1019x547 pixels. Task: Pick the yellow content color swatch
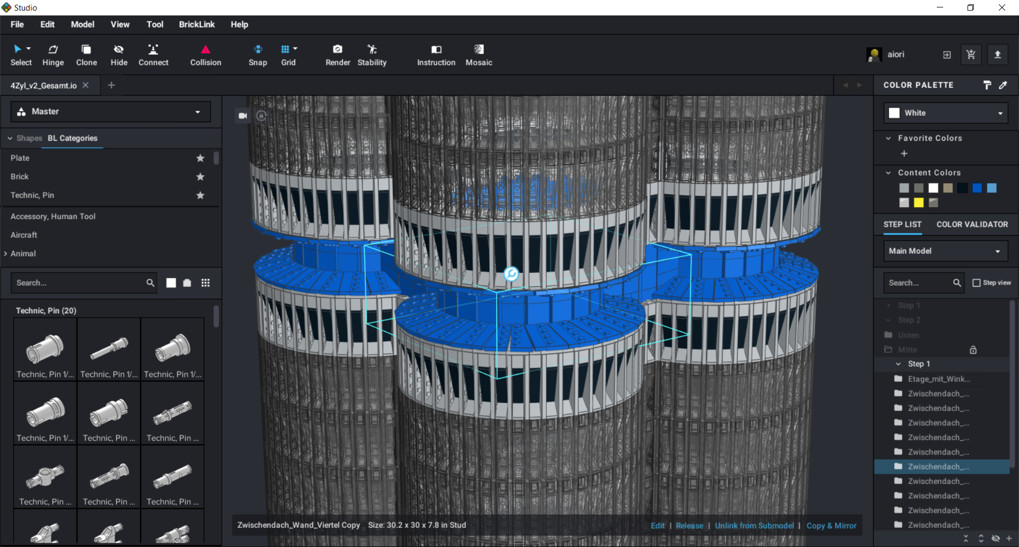tap(918, 203)
